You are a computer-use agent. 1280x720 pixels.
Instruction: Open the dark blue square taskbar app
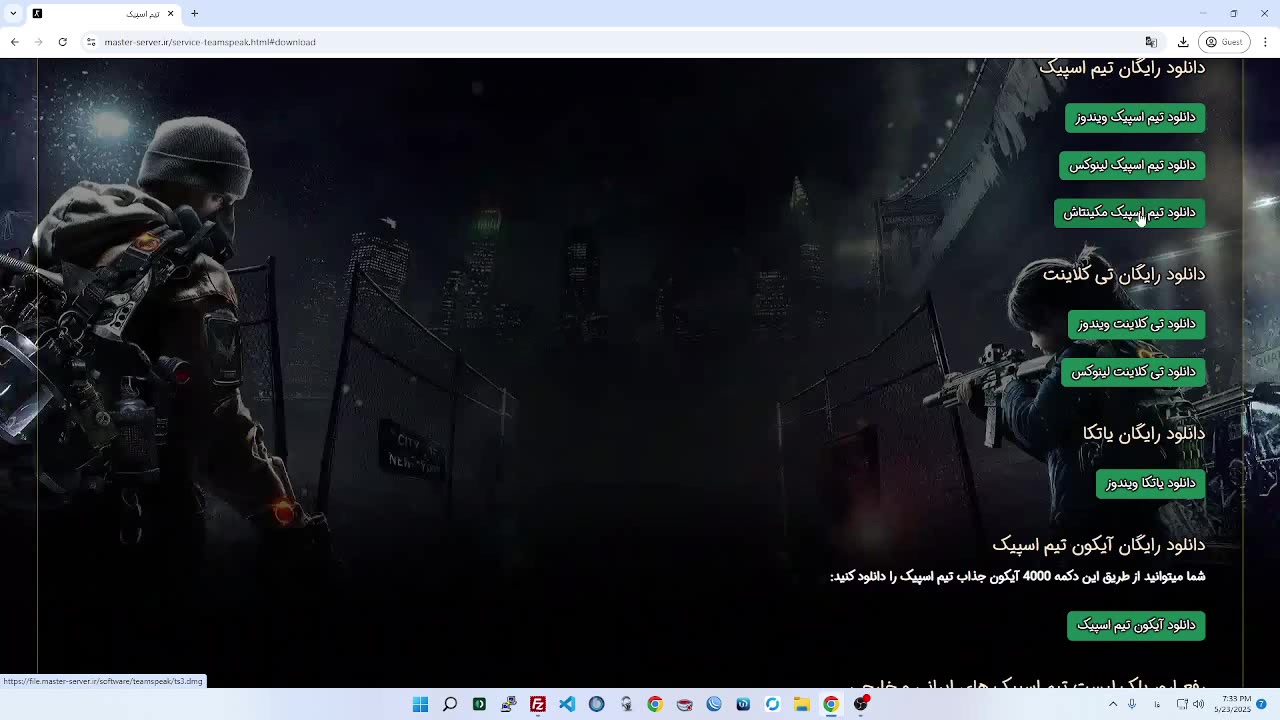(x=743, y=704)
